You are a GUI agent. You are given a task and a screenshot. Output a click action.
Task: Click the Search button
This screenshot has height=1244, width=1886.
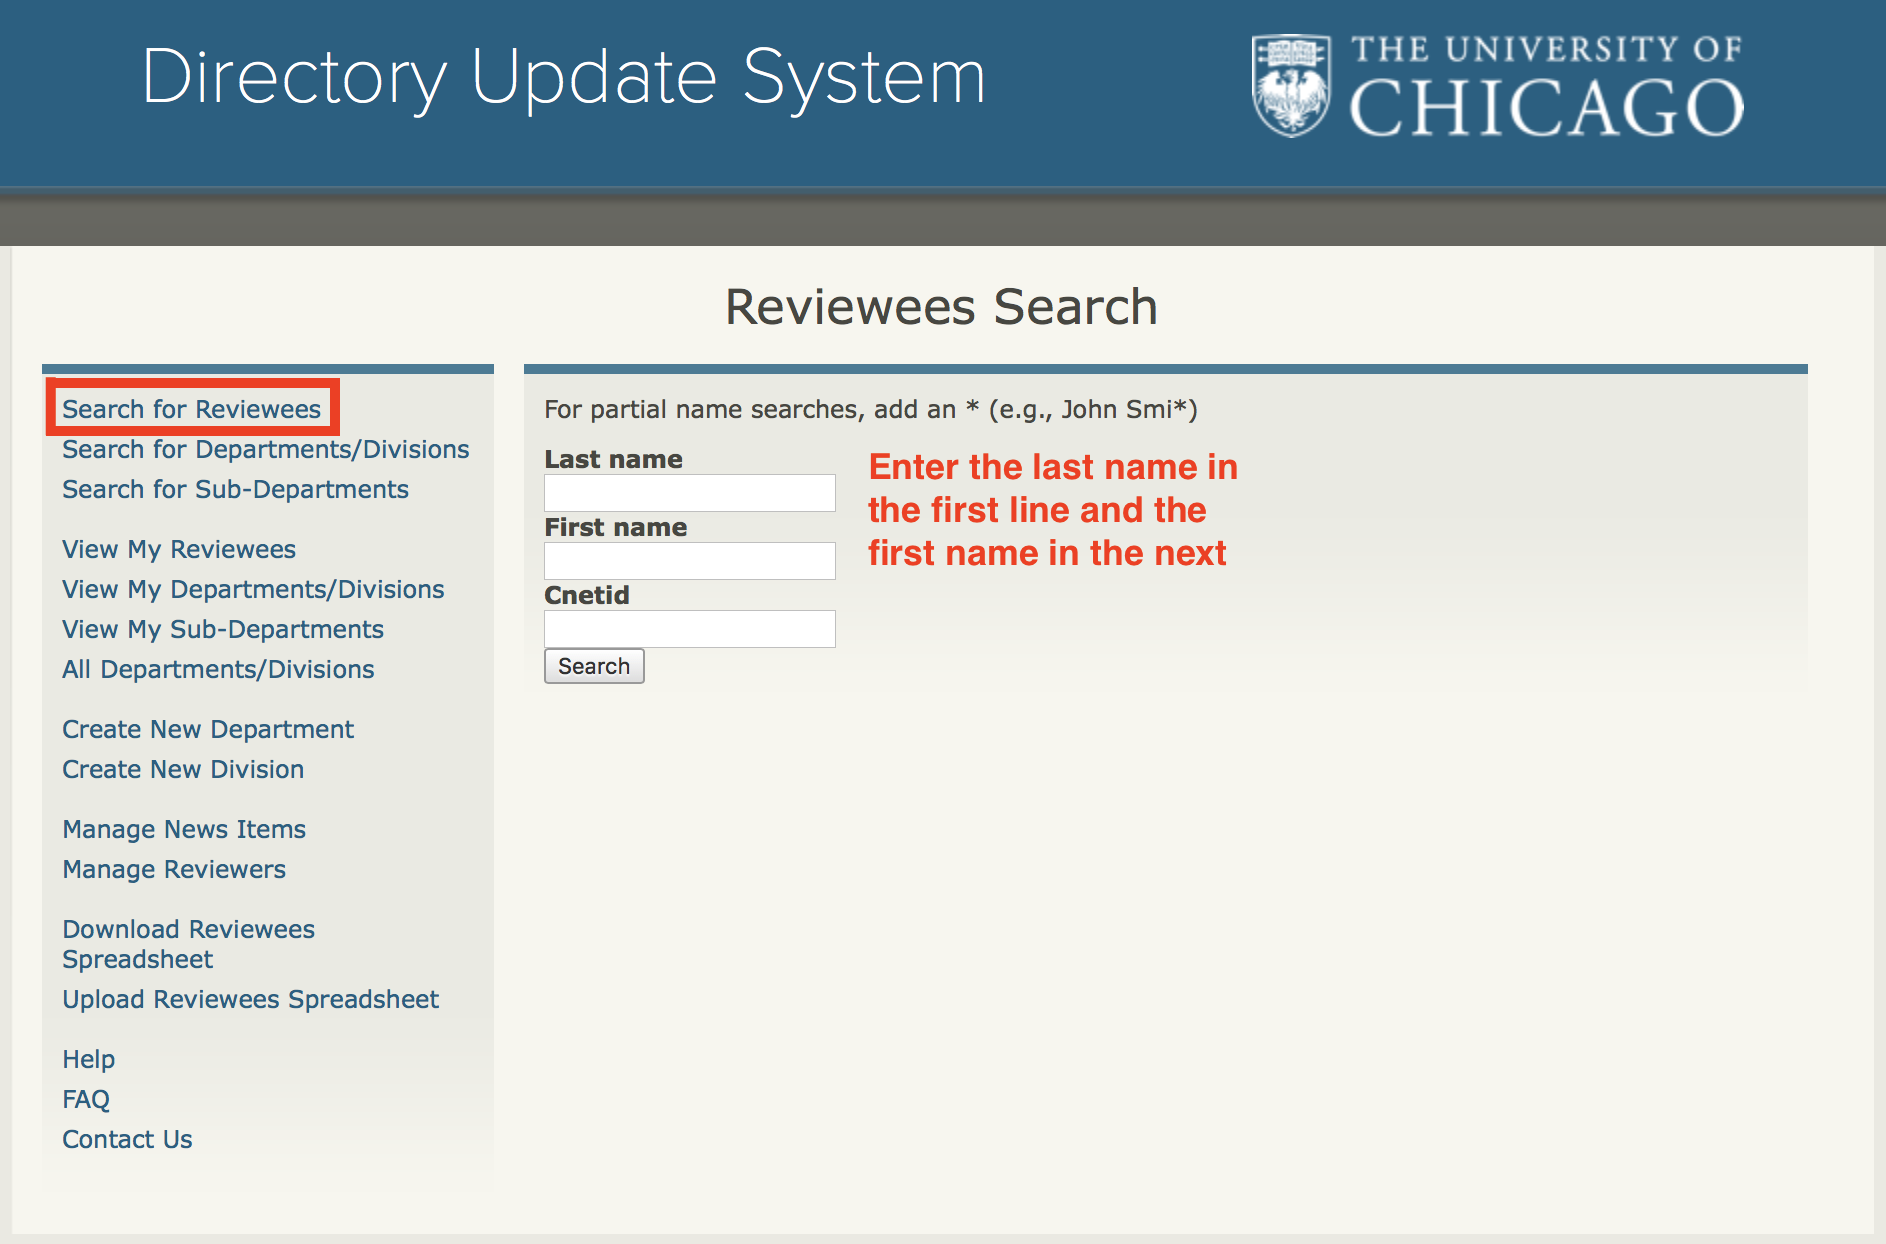[594, 666]
